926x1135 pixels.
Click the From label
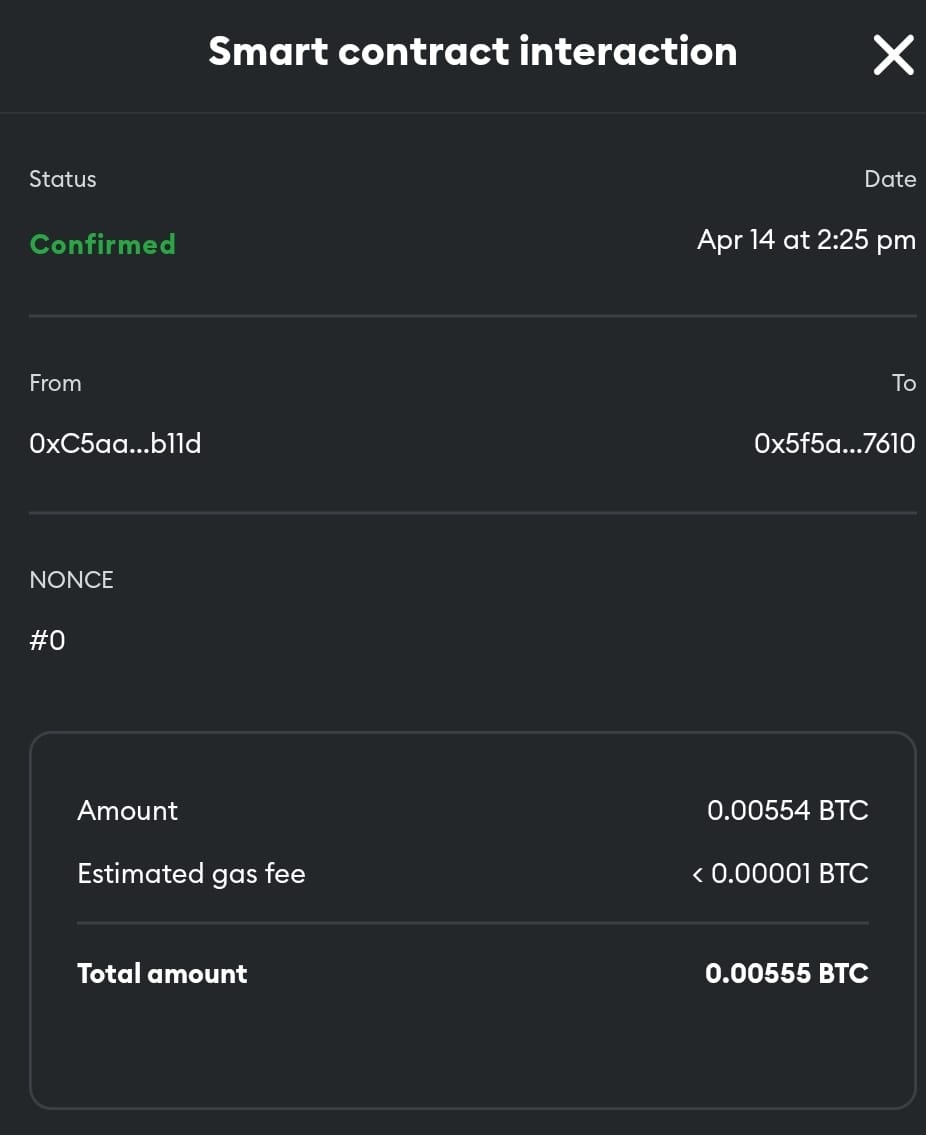click(56, 383)
